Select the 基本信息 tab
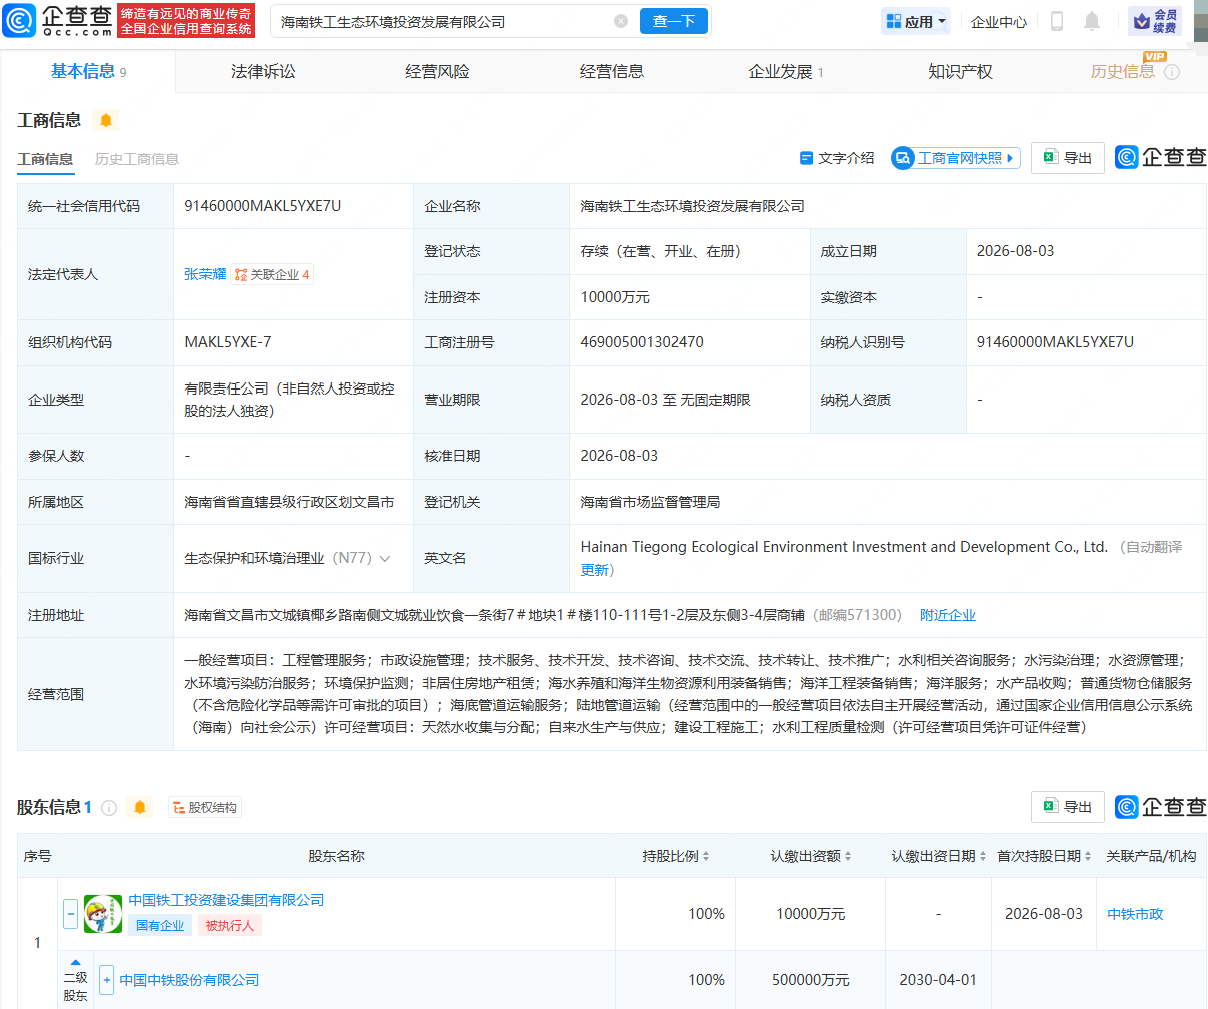Screen dimensions: 1208x1009 (88, 71)
